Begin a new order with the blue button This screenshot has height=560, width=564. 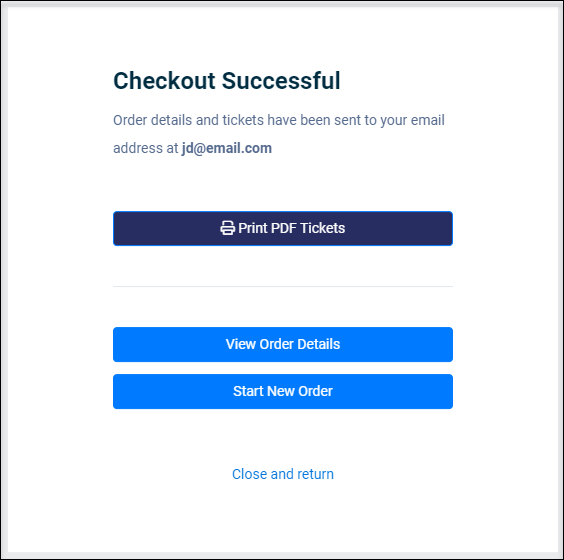click(283, 391)
